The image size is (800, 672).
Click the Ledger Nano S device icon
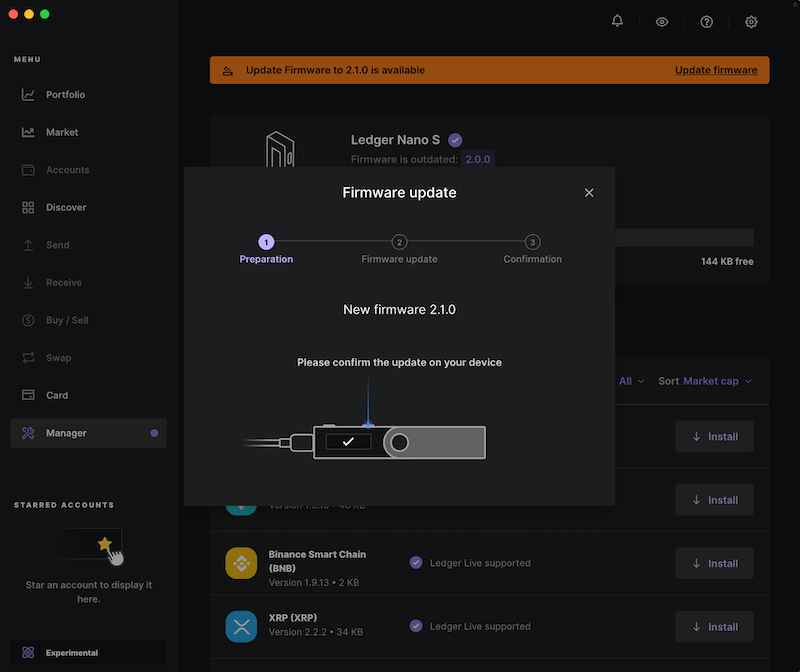(280, 149)
